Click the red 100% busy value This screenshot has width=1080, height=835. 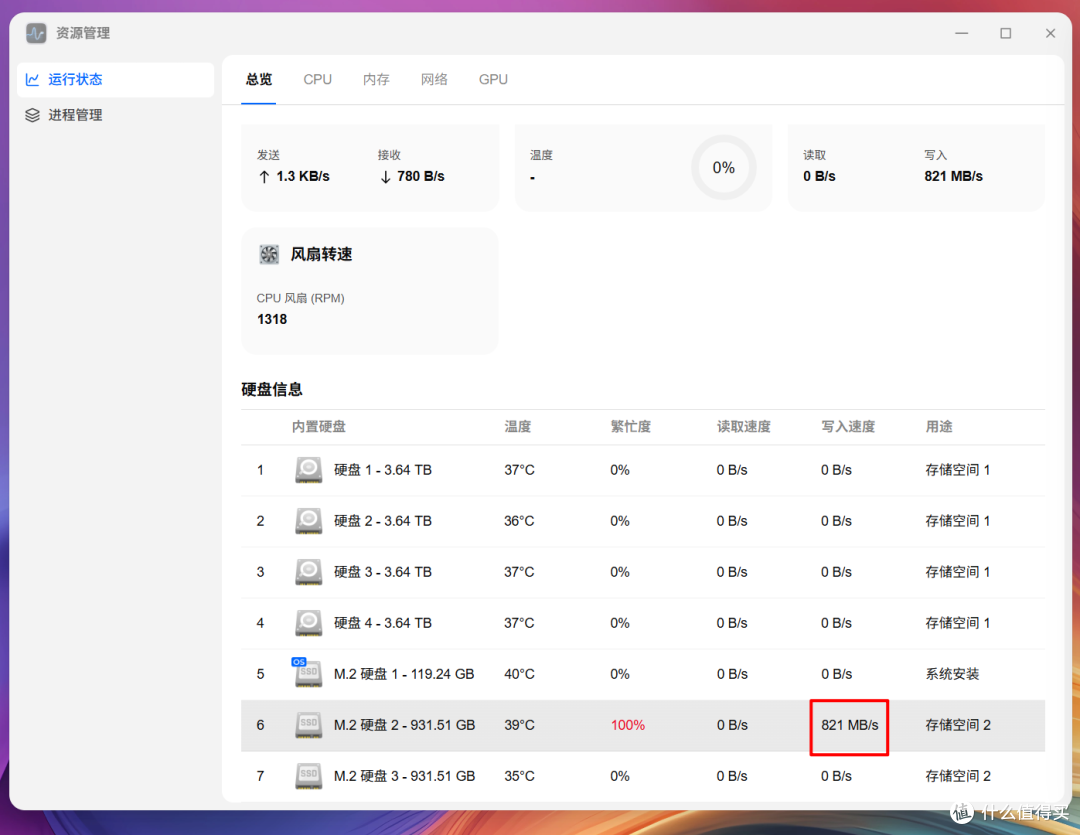click(x=627, y=725)
